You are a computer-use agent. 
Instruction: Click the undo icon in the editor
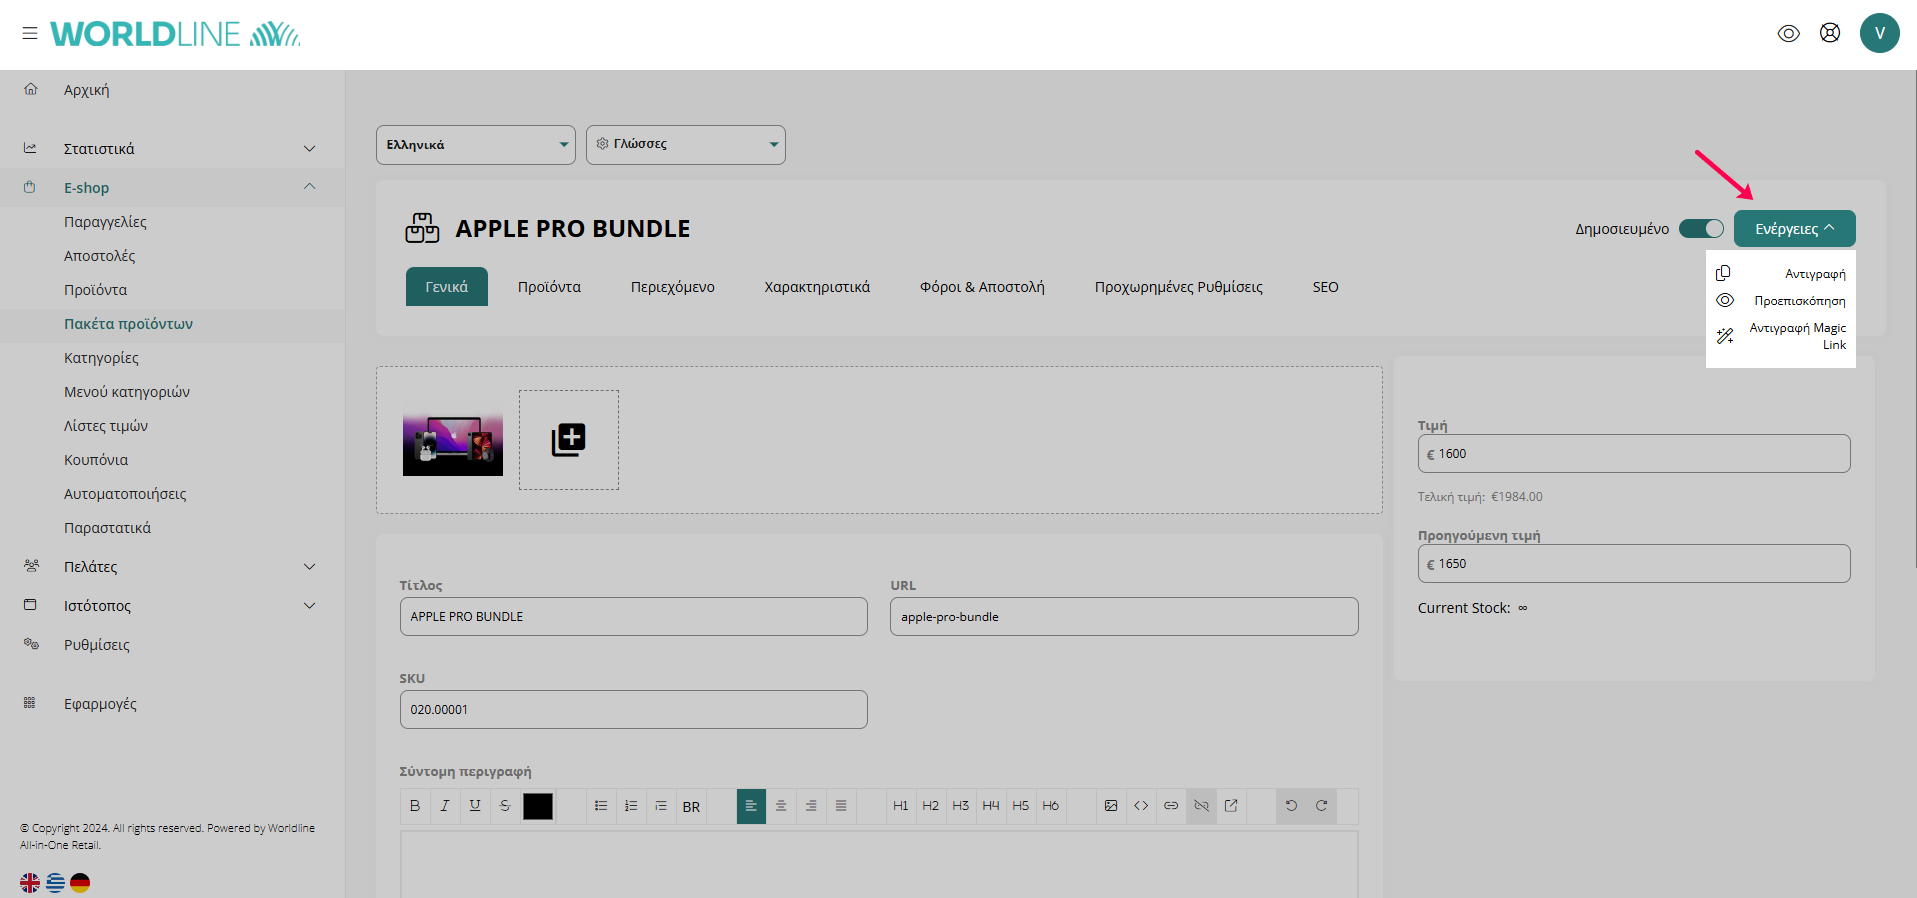(1291, 806)
